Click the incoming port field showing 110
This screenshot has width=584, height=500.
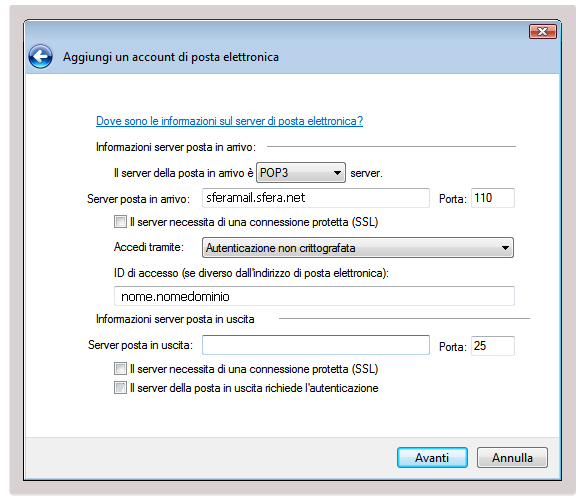pyautogui.click(x=492, y=198)
